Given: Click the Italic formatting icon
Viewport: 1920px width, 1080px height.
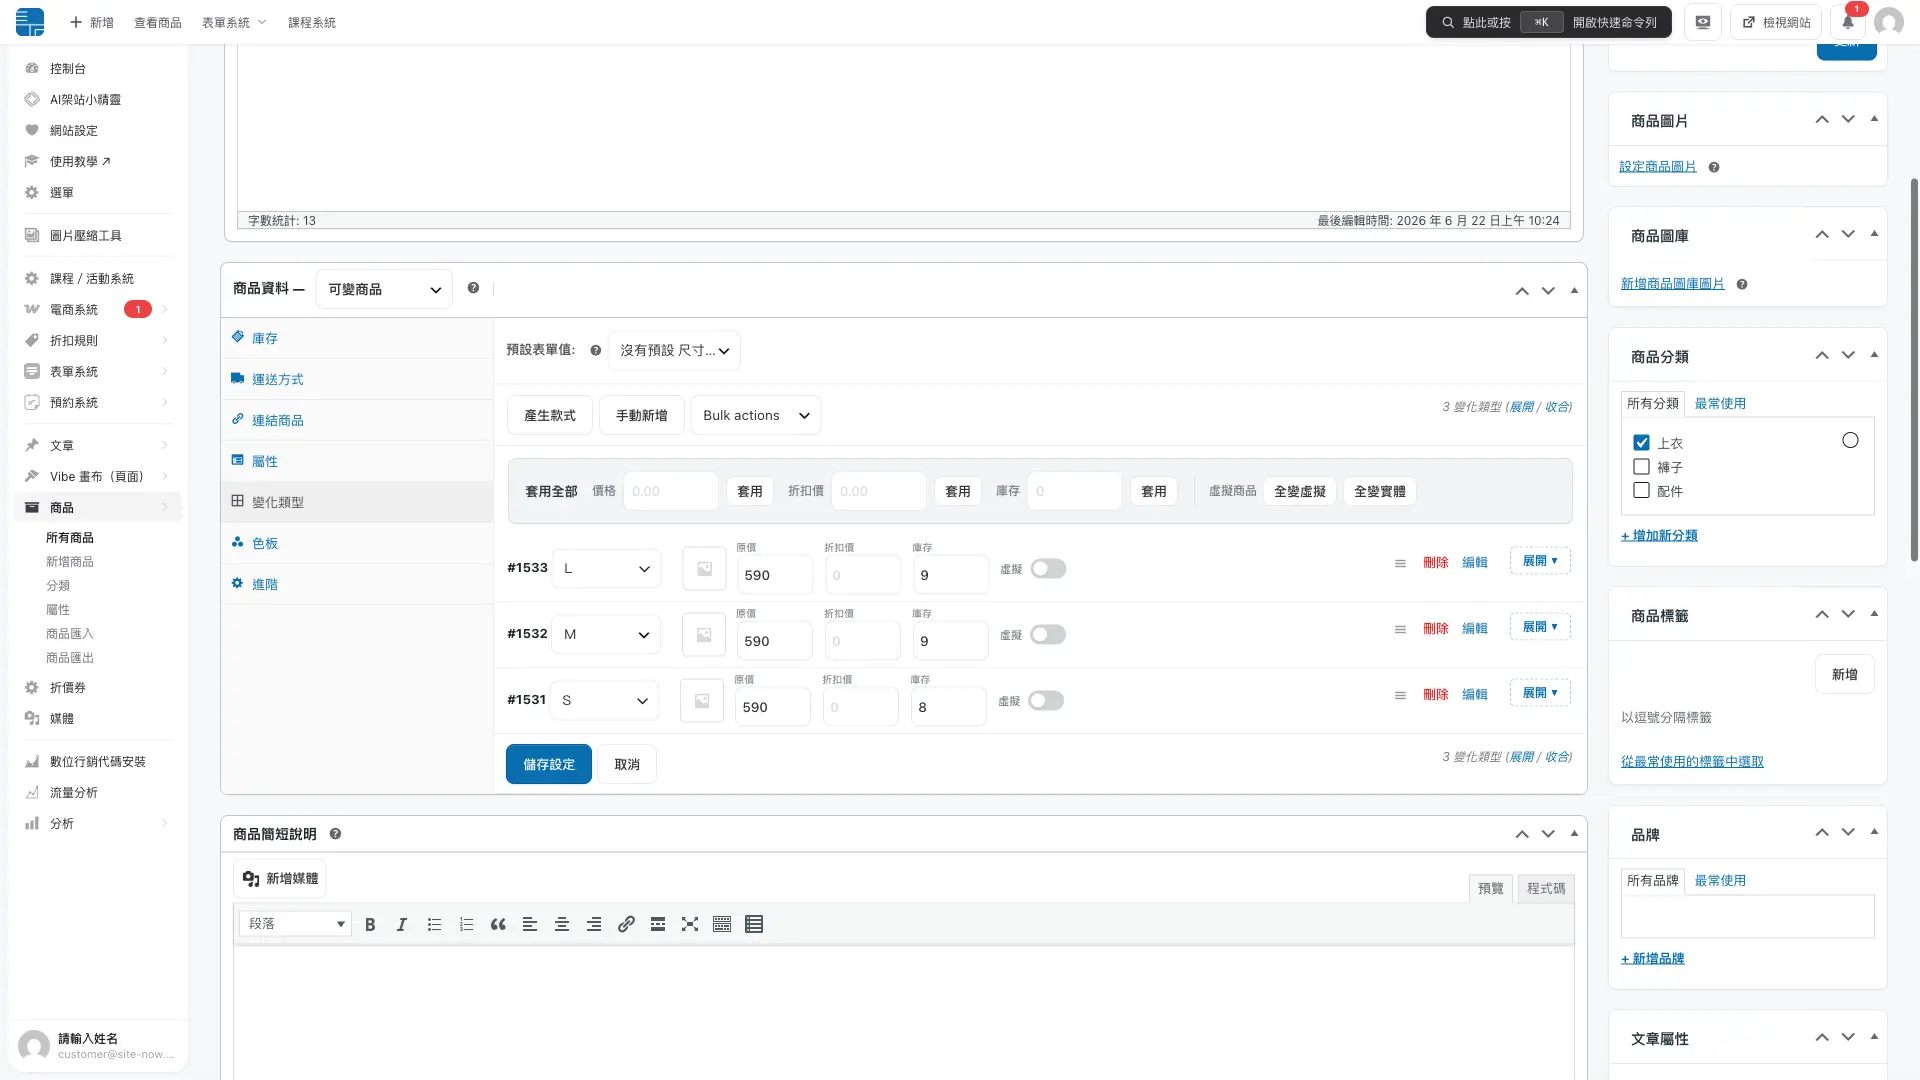Looking at the screenshot, I should (402, 925).
